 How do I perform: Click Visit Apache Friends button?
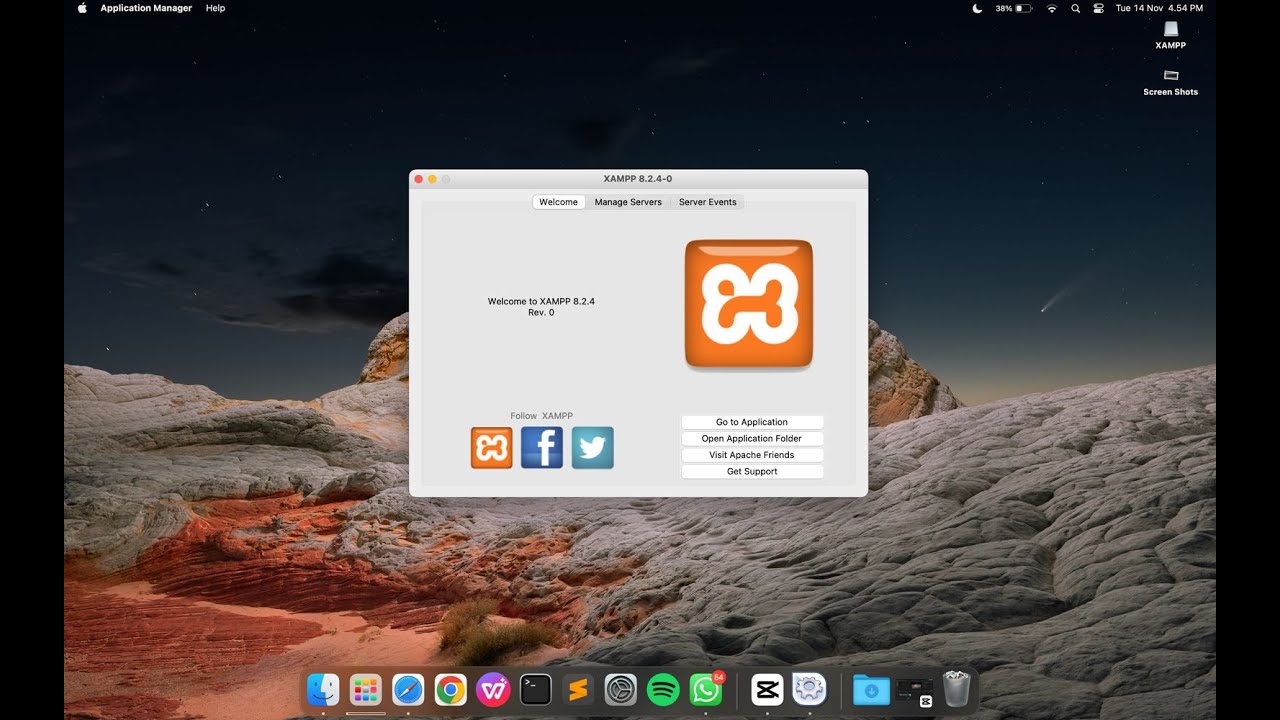[752, 455]
